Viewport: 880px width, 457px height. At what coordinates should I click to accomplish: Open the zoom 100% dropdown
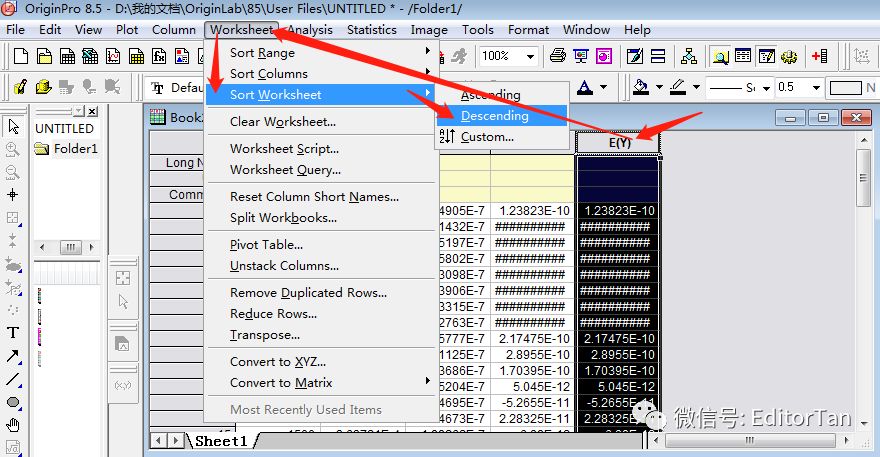coord(530,56)
